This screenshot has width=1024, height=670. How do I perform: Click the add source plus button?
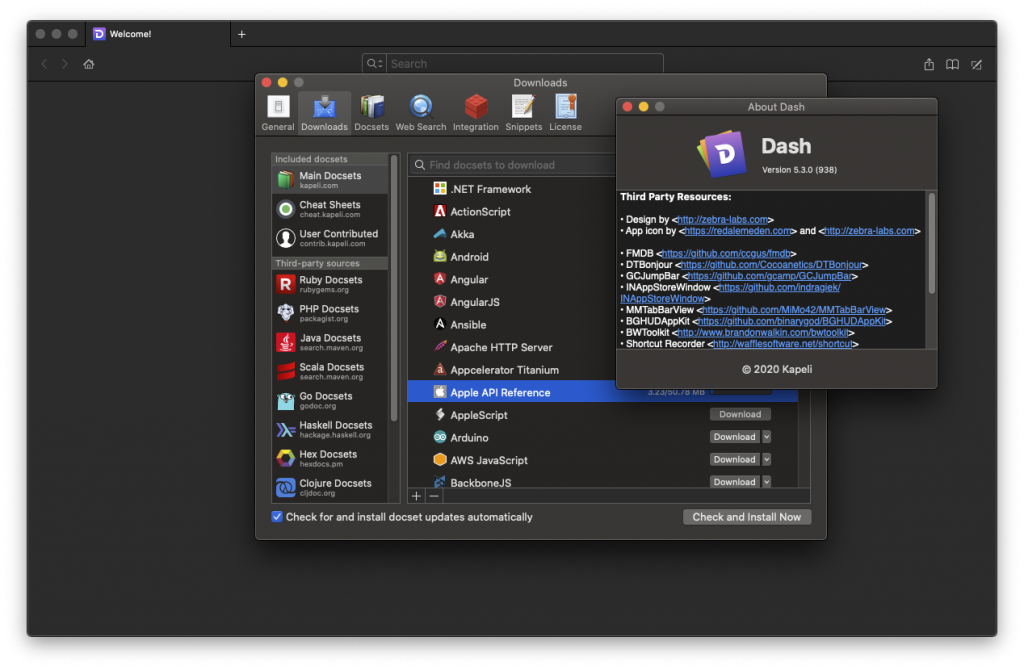416,496
